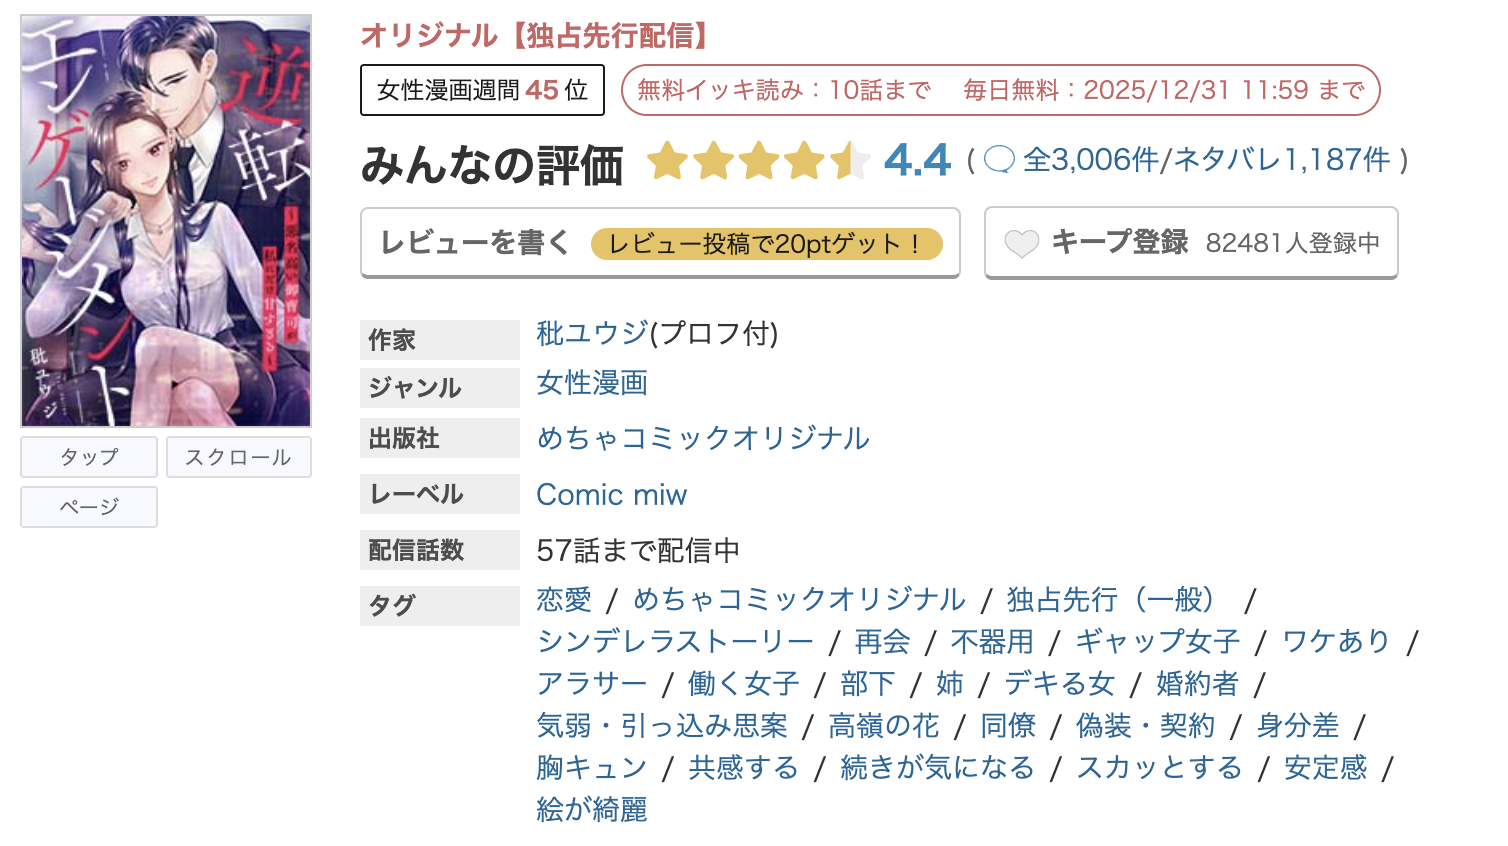Click the レビュー投稿で20ptゲット badge

pos(767,242)
